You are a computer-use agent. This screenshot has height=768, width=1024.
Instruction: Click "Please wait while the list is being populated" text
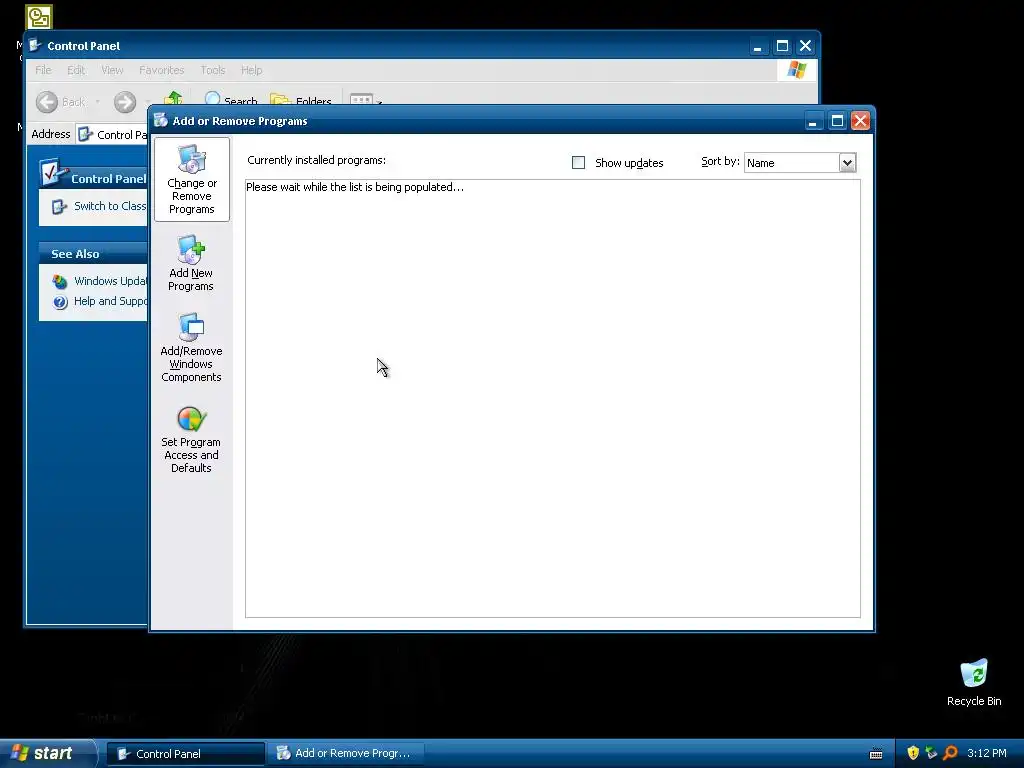click(x=355, y=187)
